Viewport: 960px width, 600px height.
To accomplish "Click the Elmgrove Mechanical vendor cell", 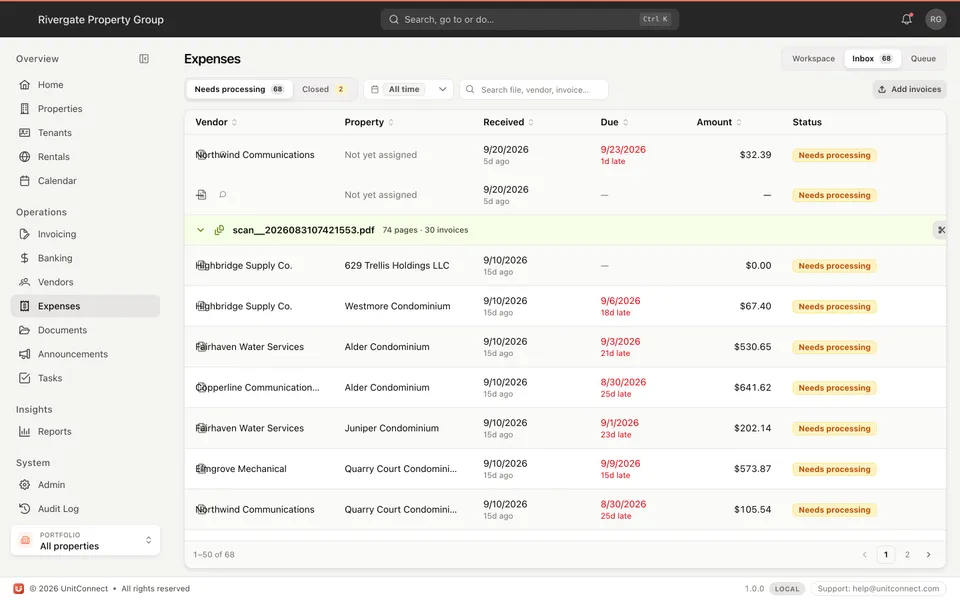I will (x=241, y=469).
